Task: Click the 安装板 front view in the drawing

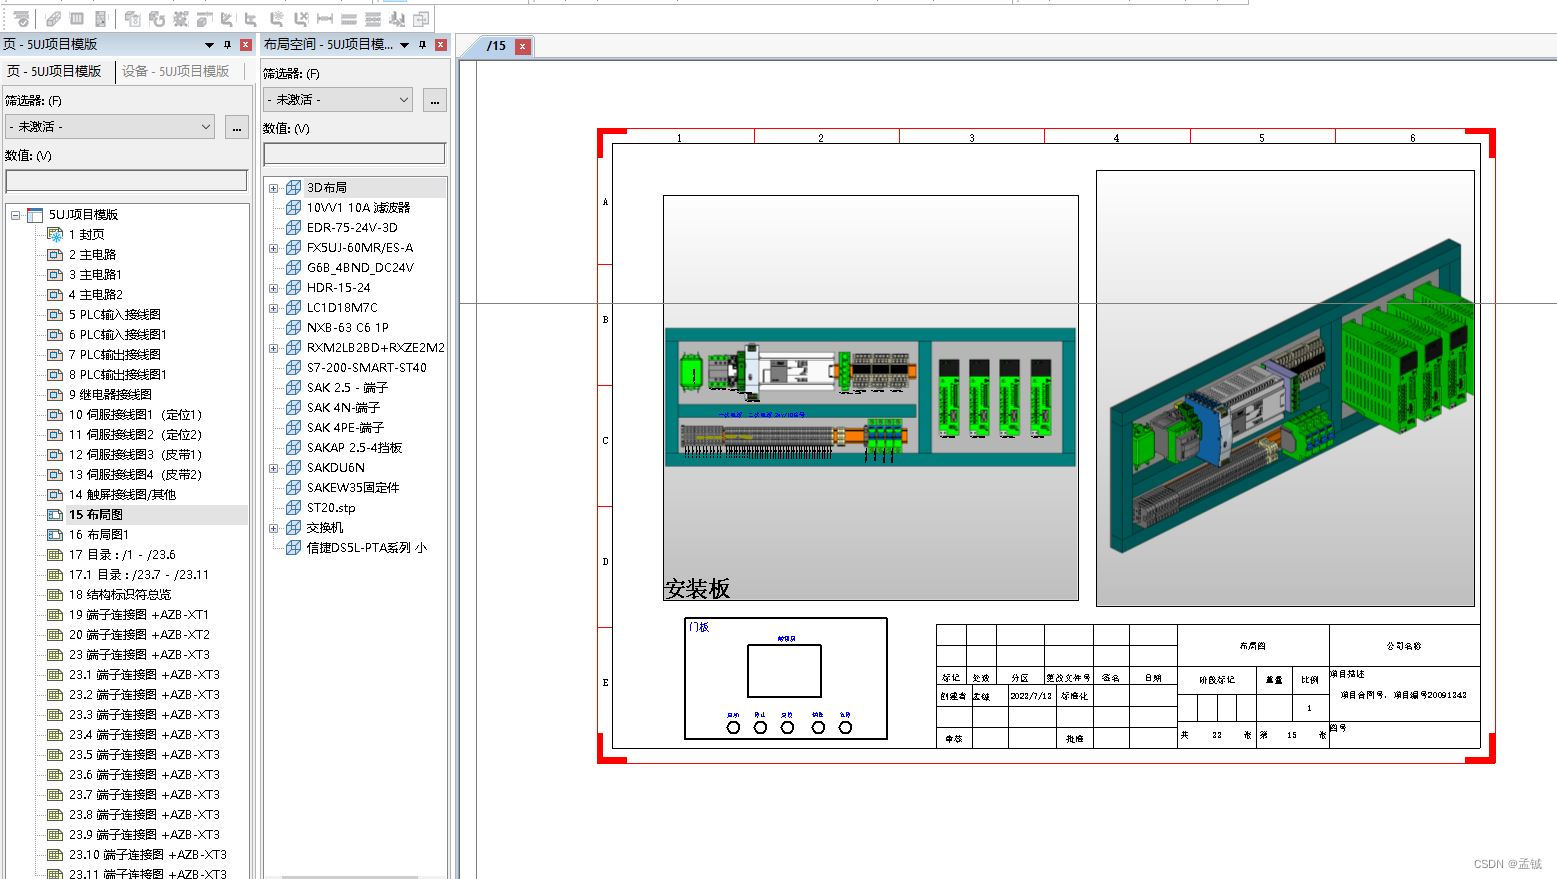Action: [871, 398]
